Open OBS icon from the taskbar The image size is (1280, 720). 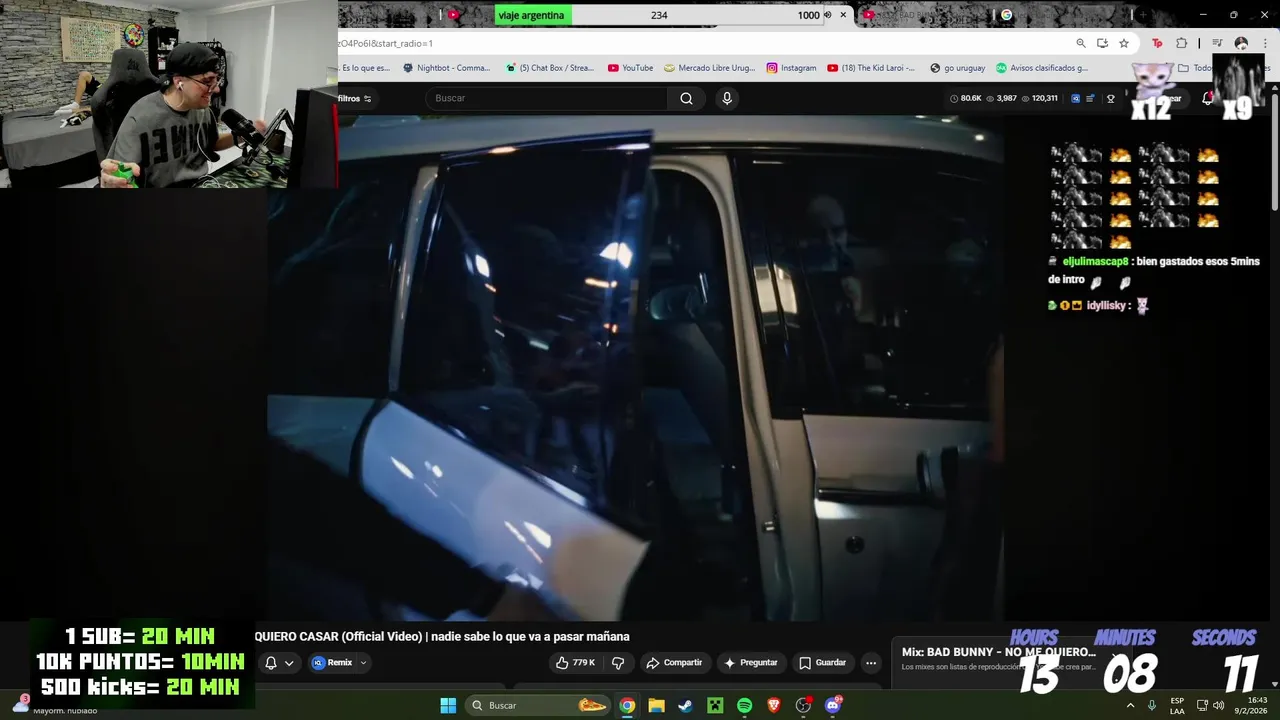803,705
